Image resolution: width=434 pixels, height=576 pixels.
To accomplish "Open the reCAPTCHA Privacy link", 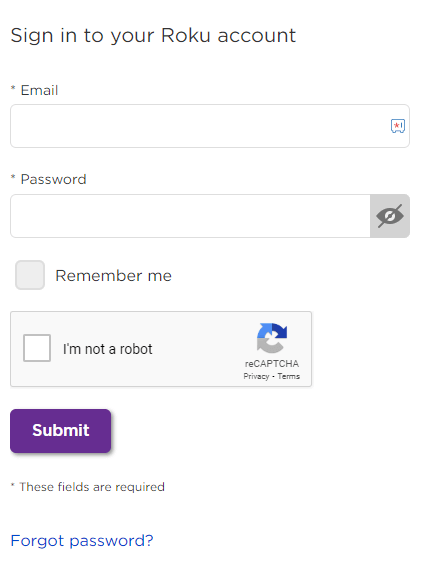I will click(256, 376).
